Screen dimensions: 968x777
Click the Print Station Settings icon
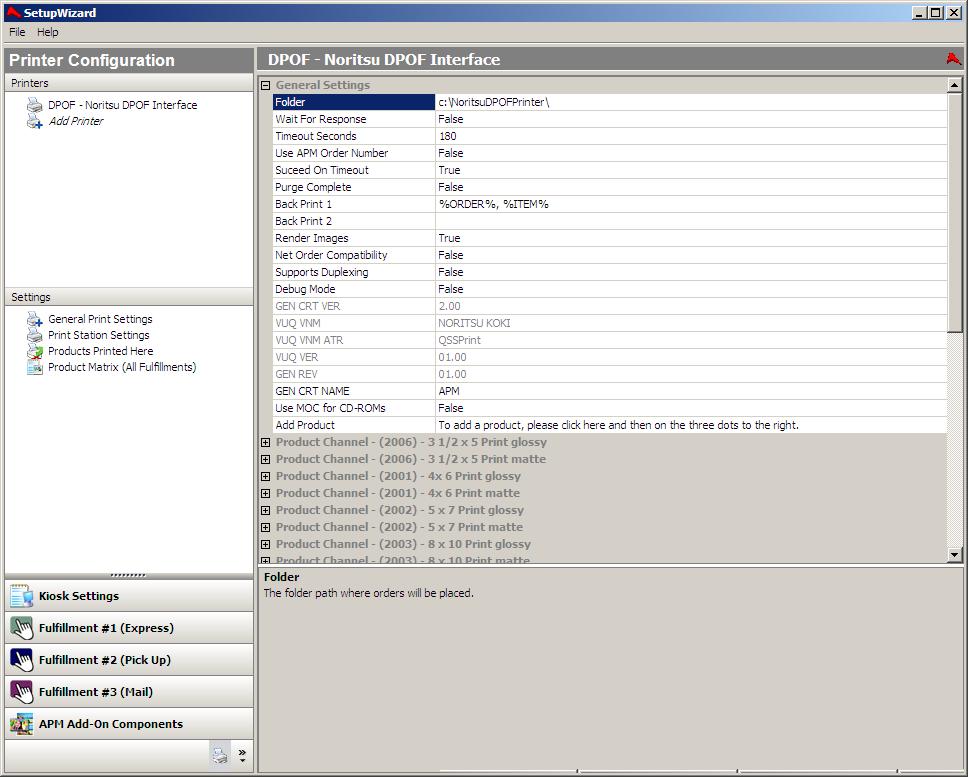35,335
